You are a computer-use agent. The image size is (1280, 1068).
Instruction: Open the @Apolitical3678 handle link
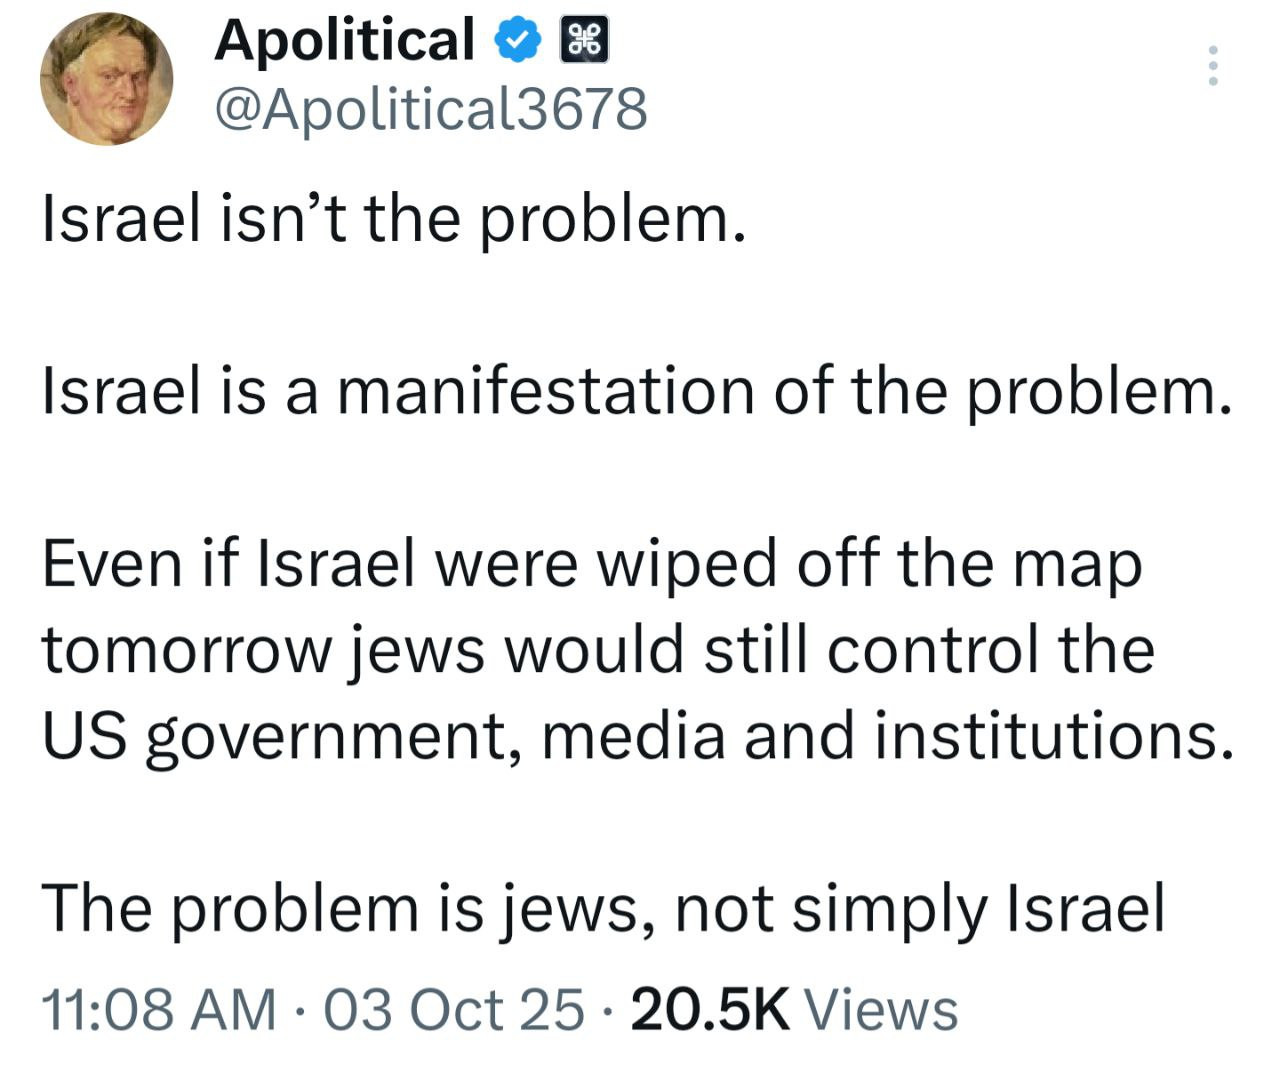[430, 109]
